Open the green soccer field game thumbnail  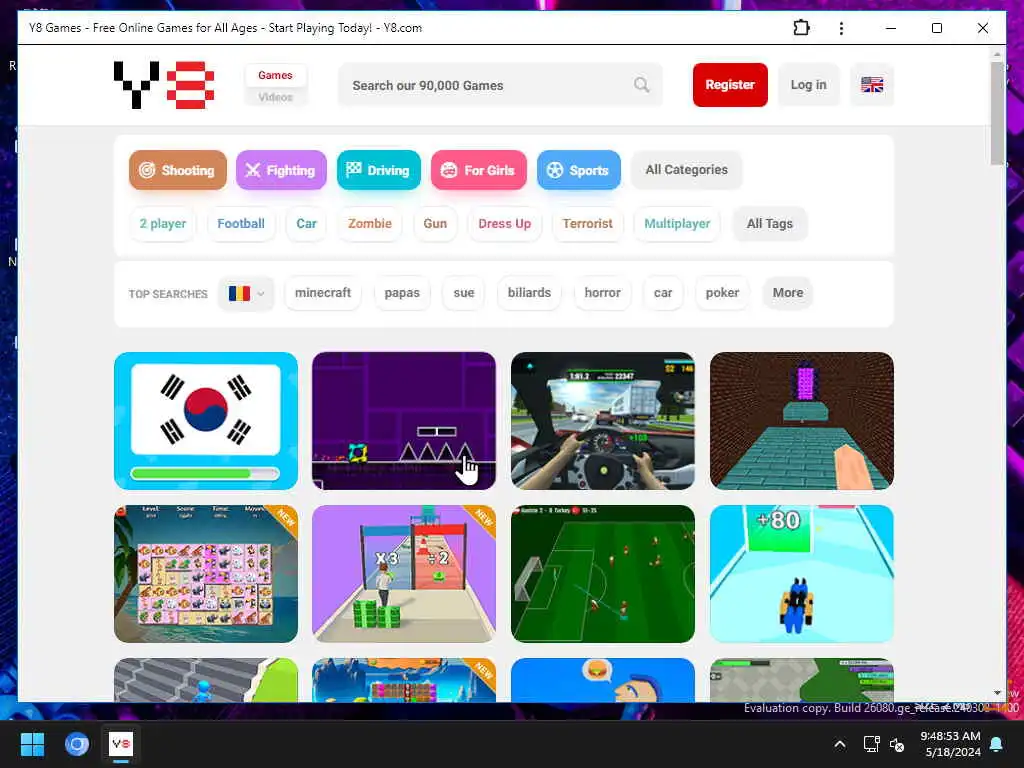point(603,573)
